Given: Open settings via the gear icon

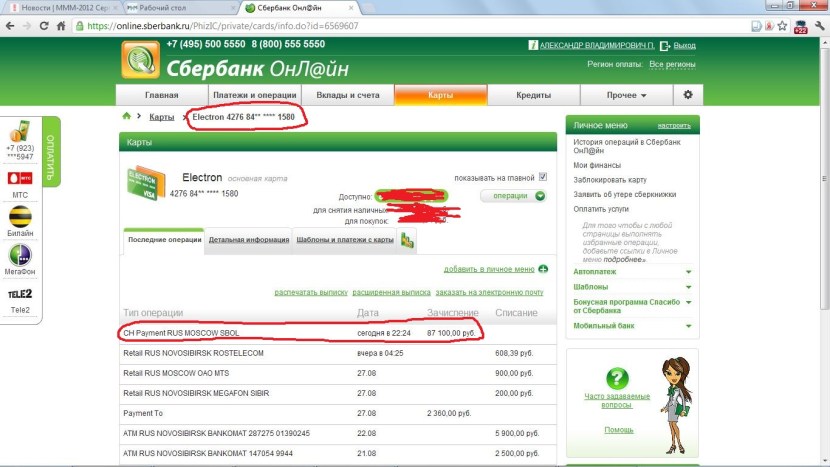Looking at the screenshot, I should (687, 95).
